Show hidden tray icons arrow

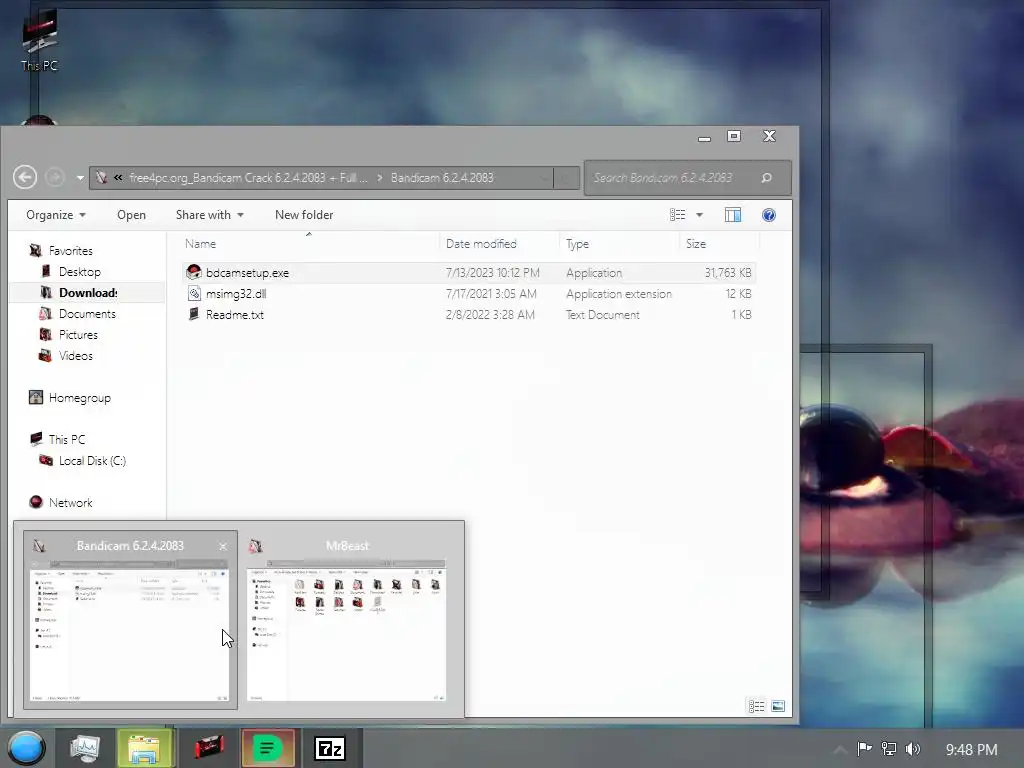pyautogui.click(x=840, y=750)
